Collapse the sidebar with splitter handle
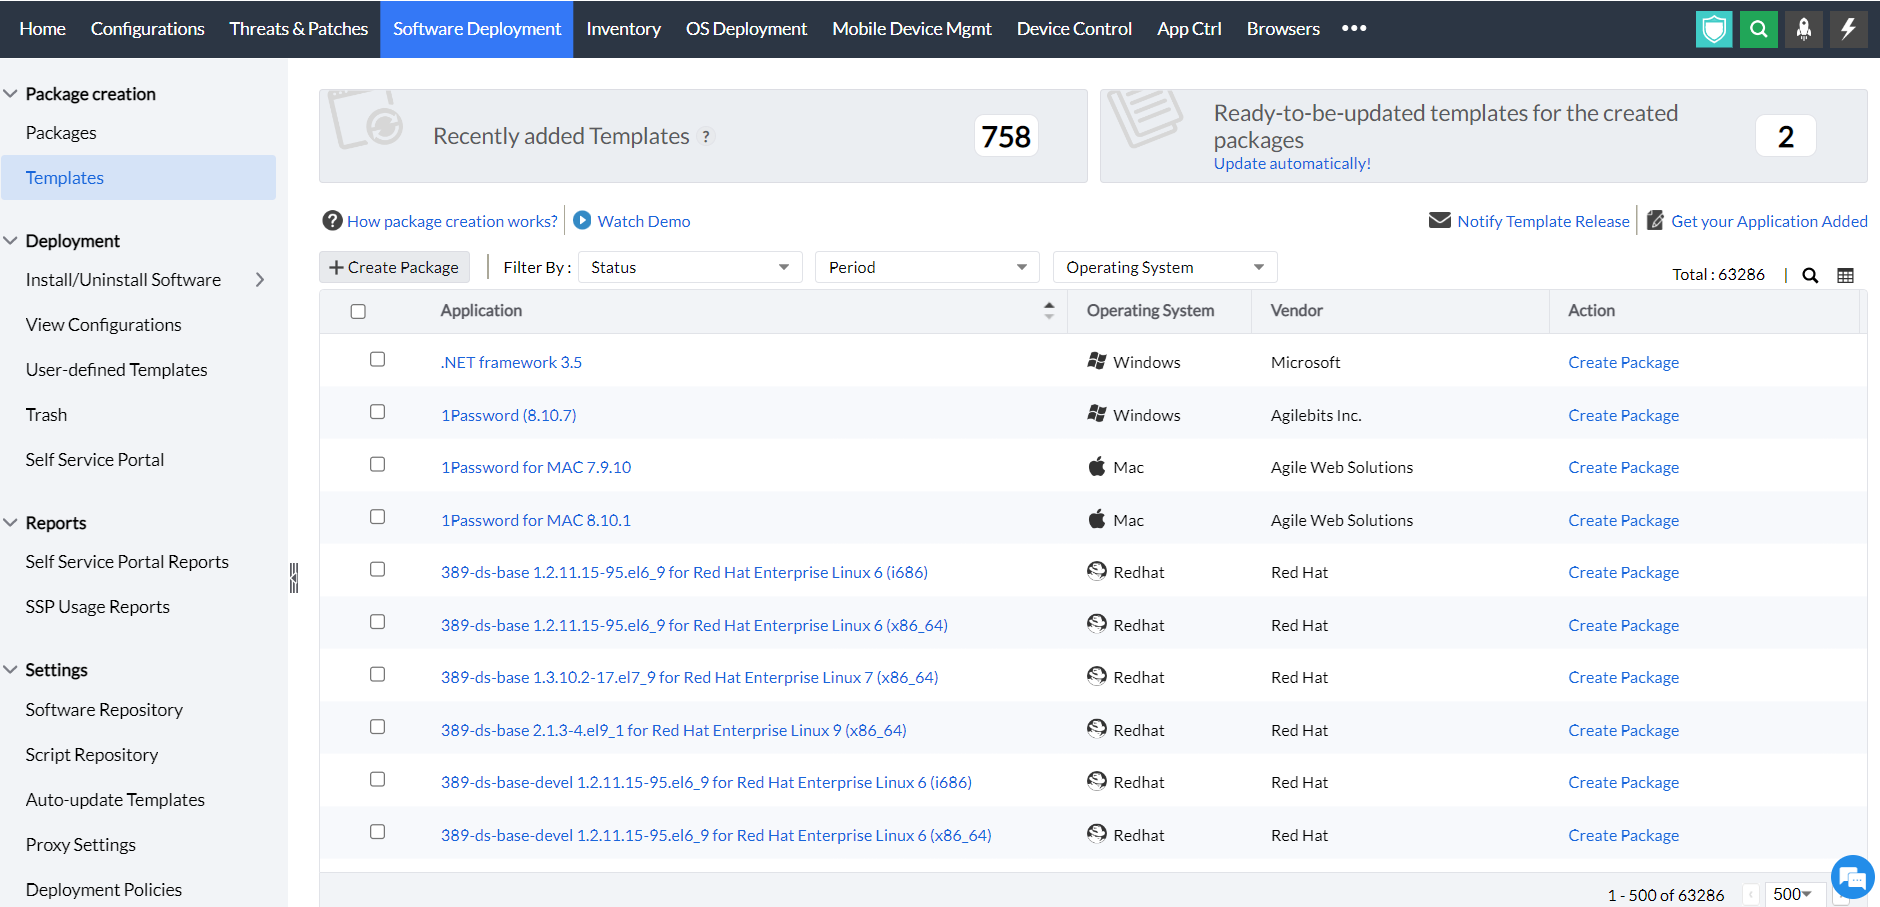The width and height of the screenshot is (1880, 907). point(294,578)
